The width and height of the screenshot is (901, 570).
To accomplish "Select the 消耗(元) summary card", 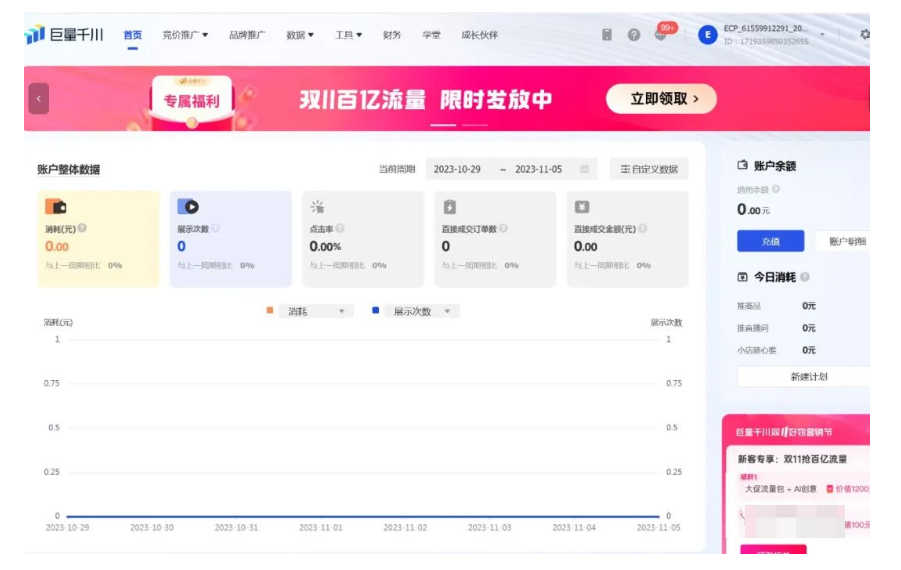I will point(98,239).
